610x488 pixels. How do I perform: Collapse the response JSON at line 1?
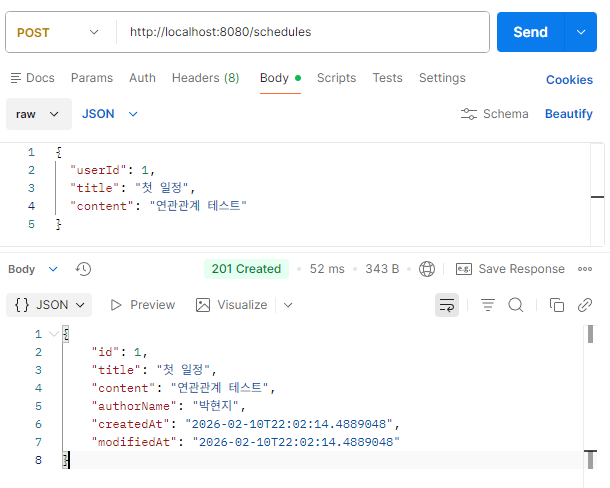point(53,334)
